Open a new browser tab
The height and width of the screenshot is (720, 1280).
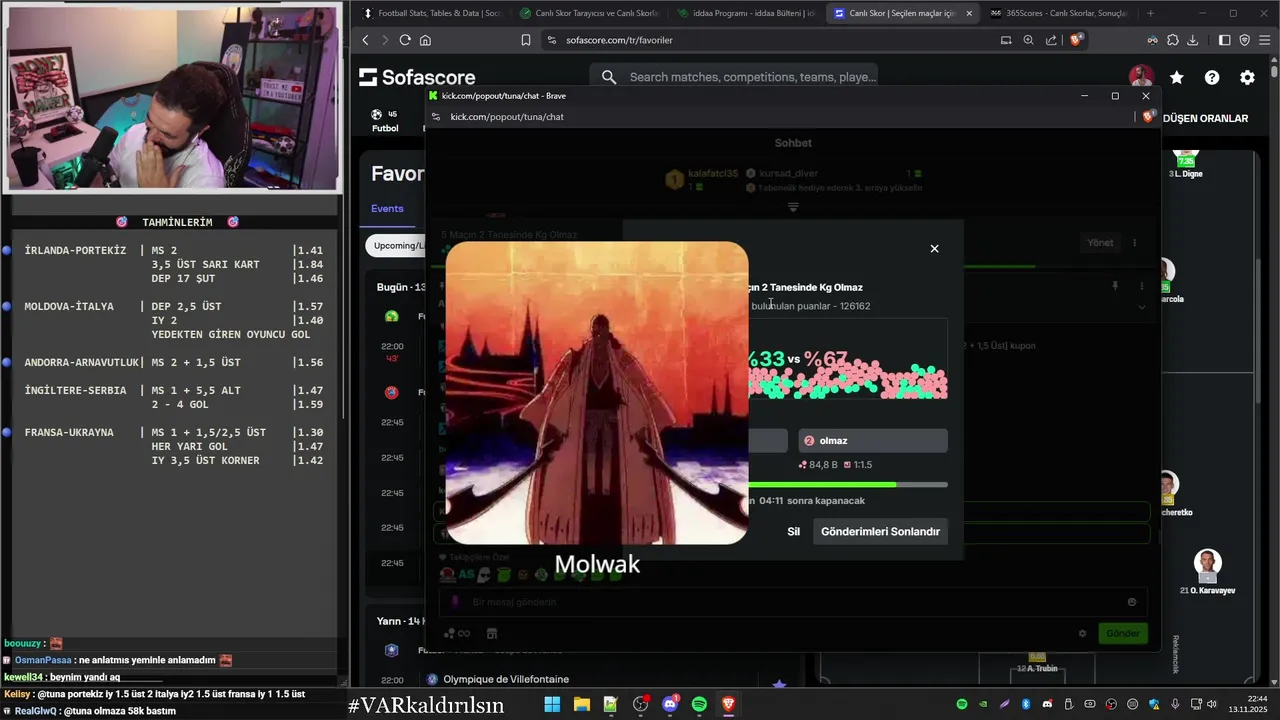coord(1150,13)
